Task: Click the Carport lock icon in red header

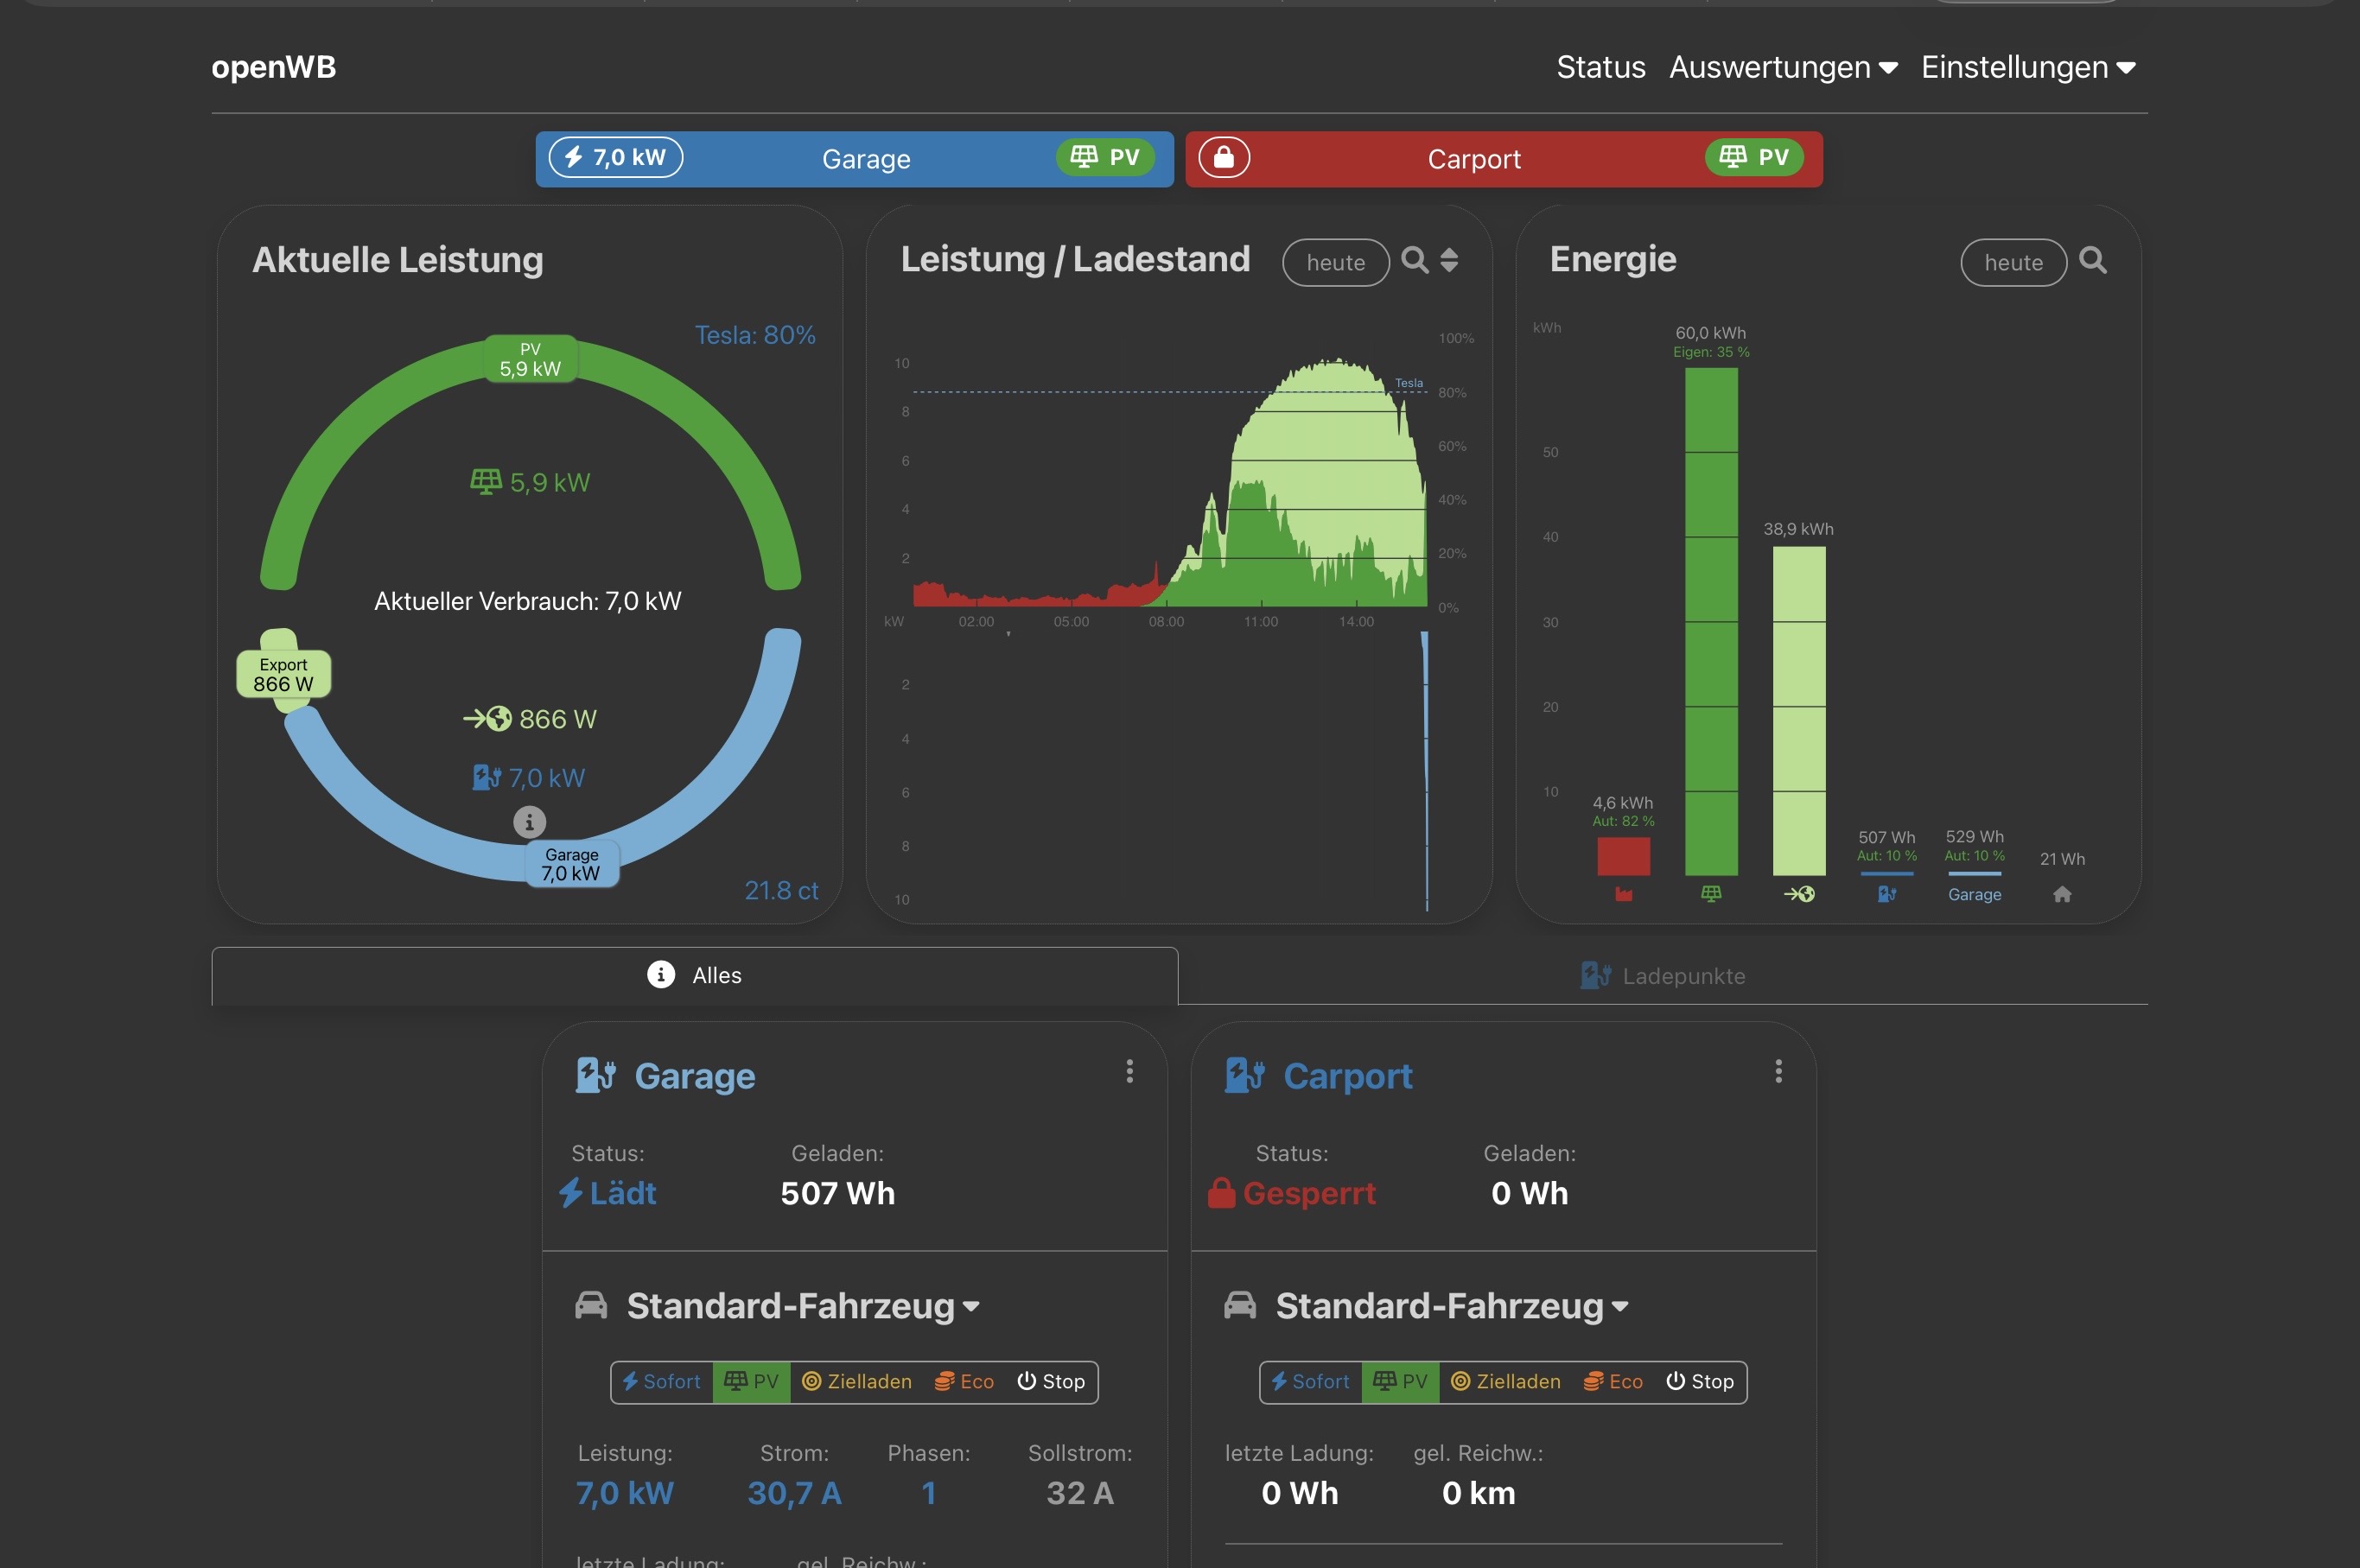Action: click(x=1224, y=158)
